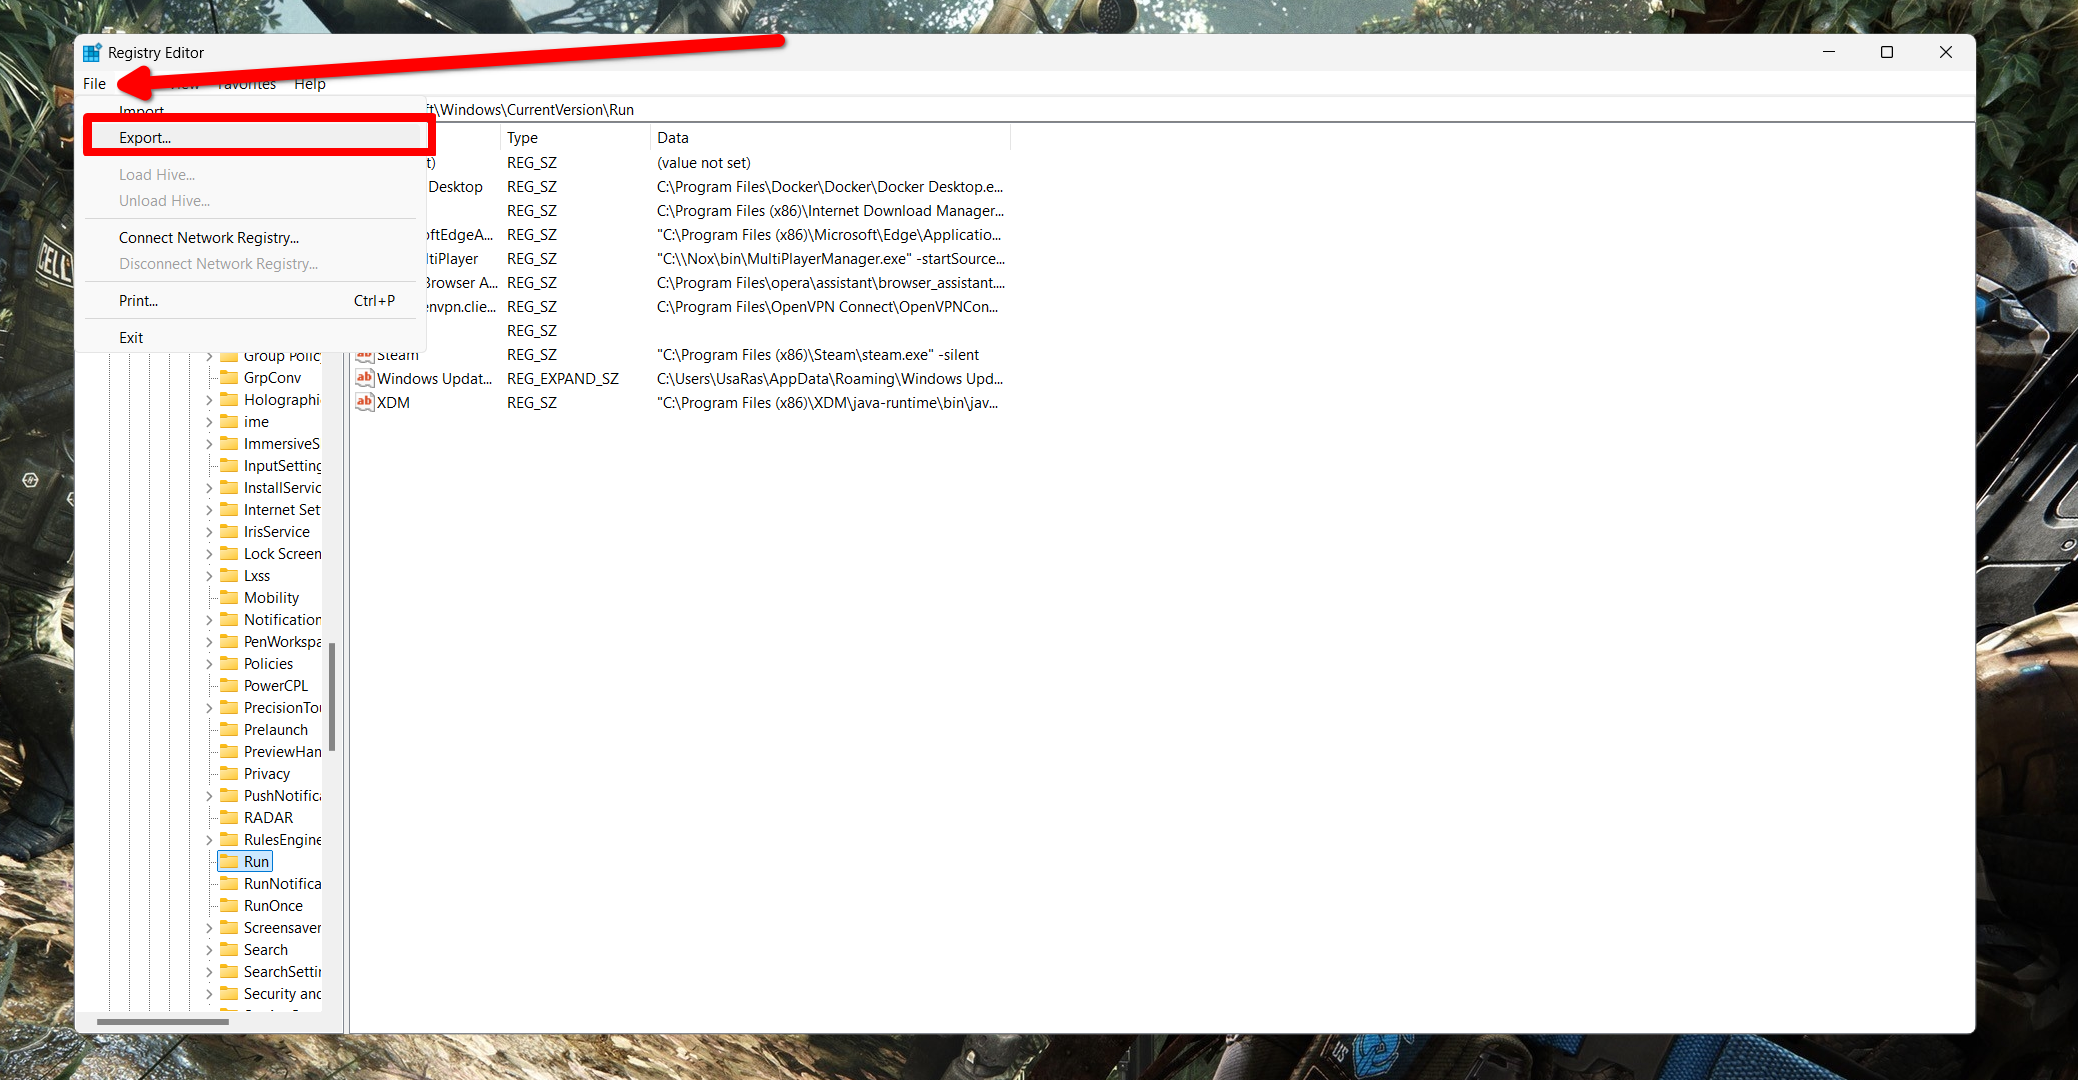Click the Type column header
The image size is (2078, 1080).
(522, 137)
